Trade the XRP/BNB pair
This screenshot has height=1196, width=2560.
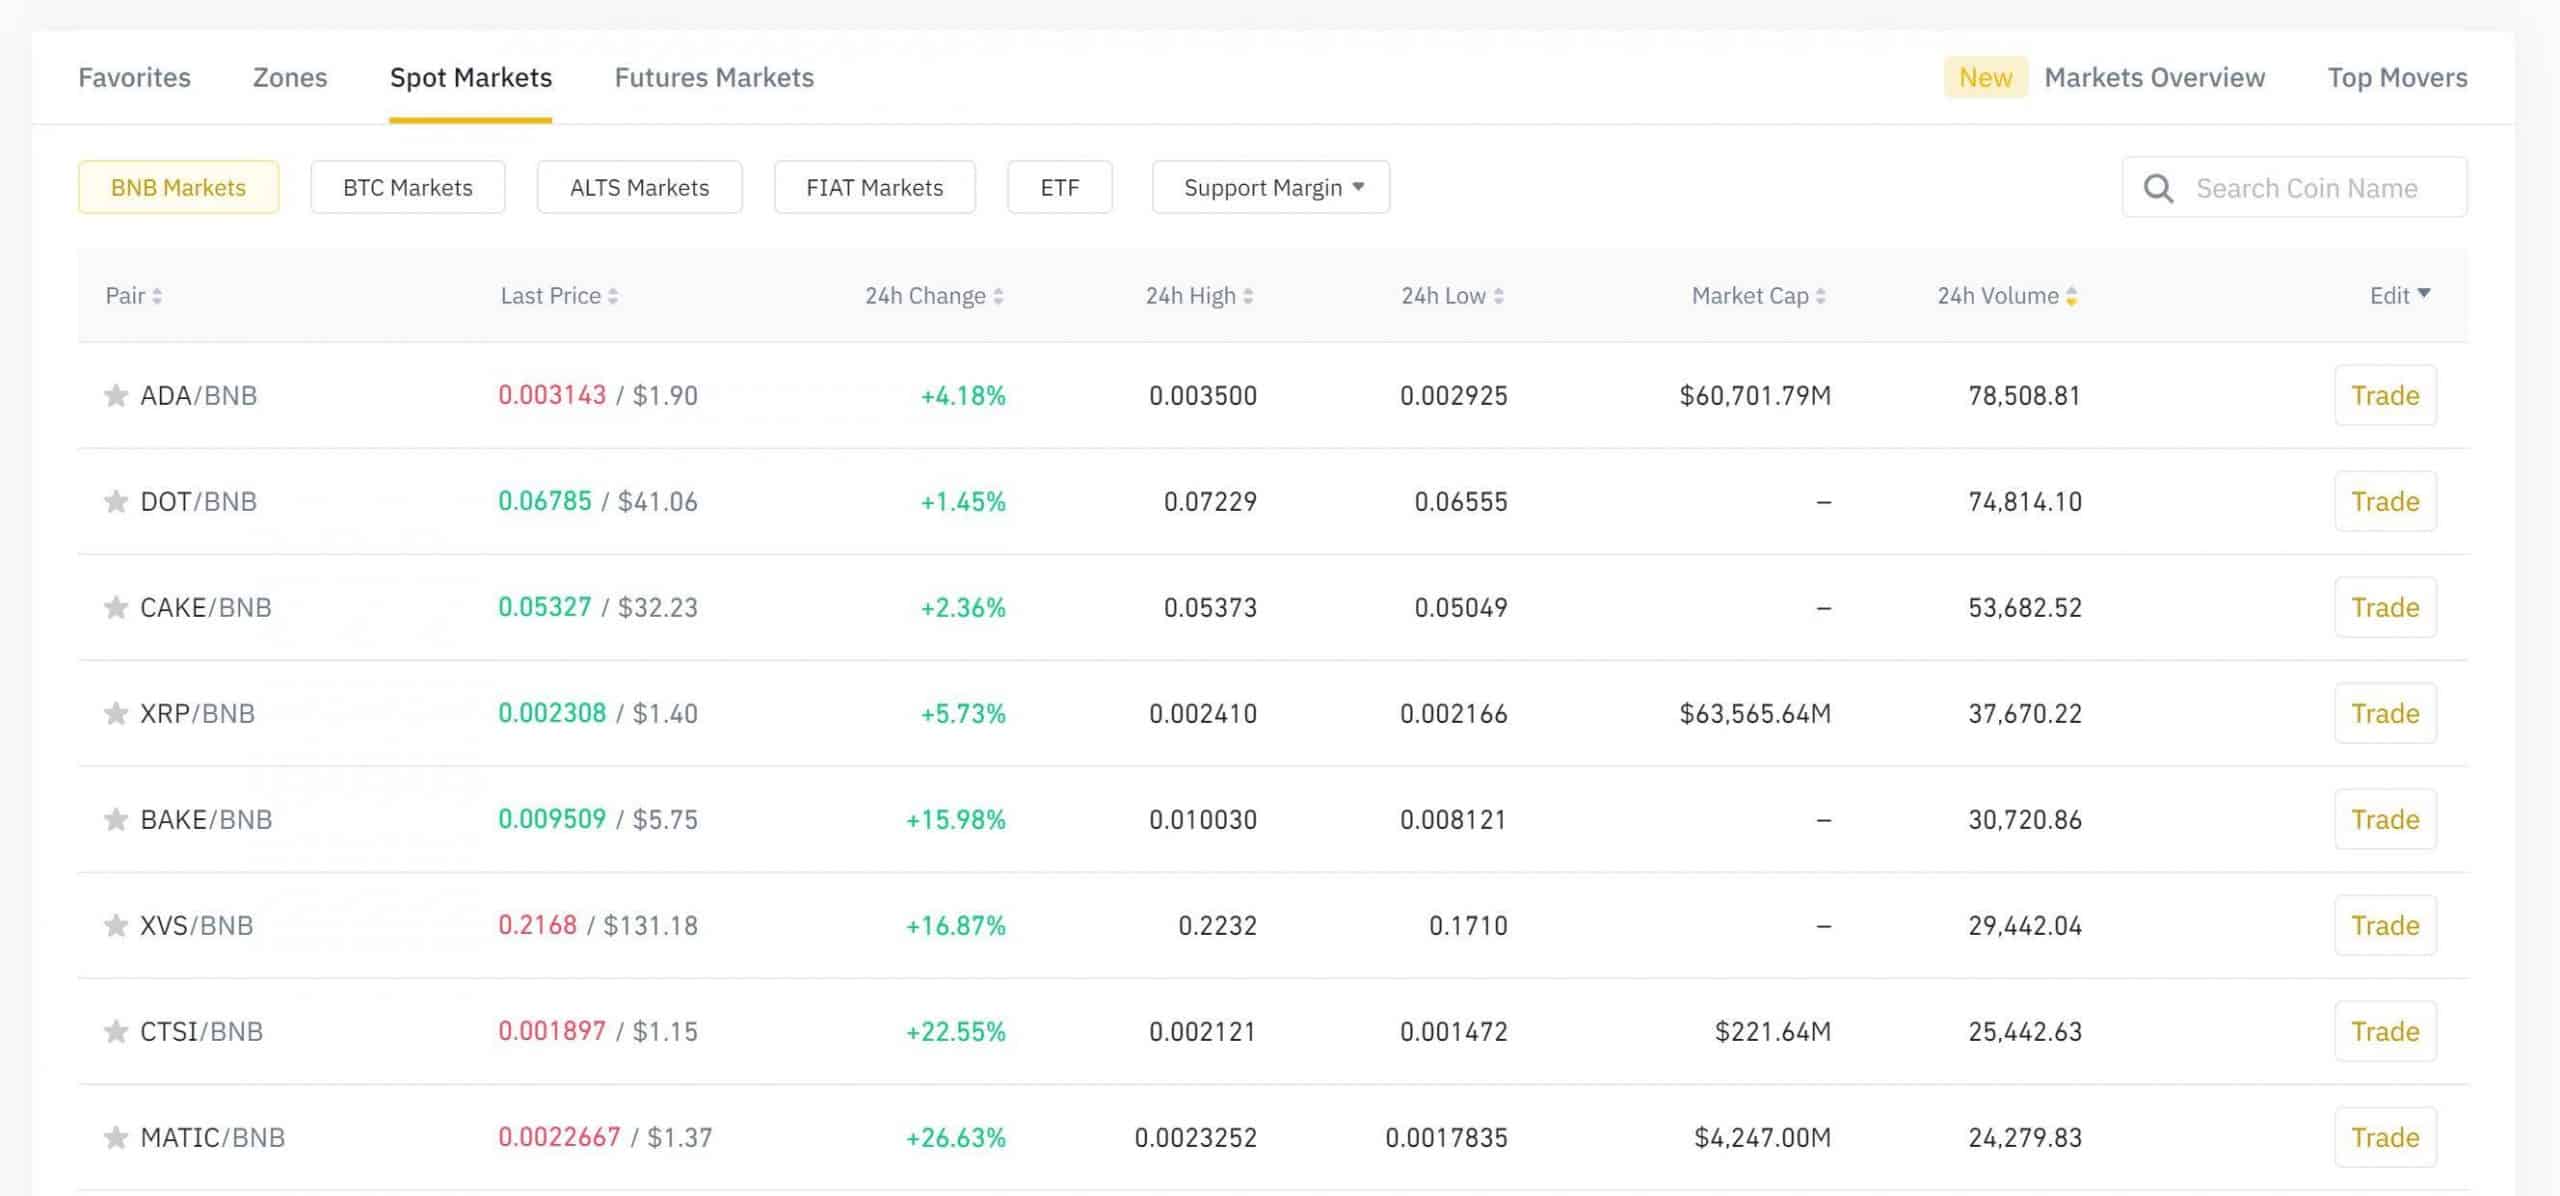coord(2385,713)
